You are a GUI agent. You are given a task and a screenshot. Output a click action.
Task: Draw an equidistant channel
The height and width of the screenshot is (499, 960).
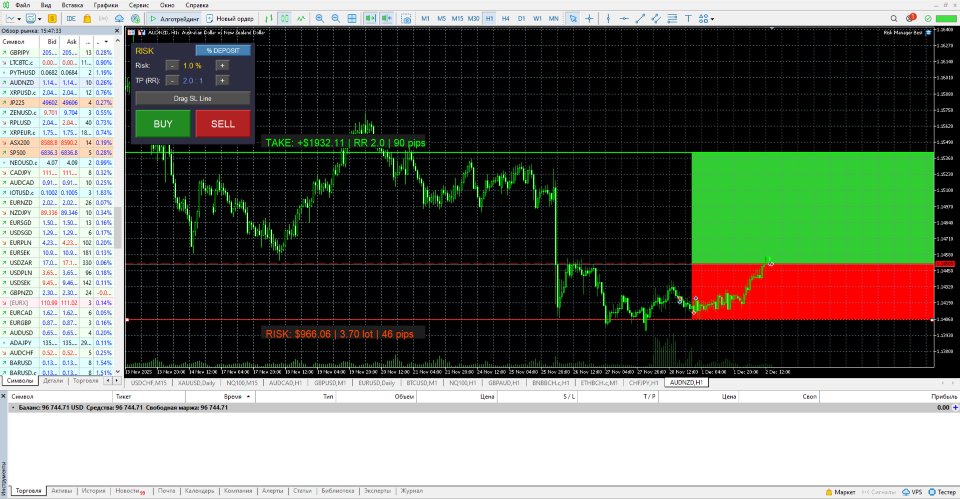(656, 18)
